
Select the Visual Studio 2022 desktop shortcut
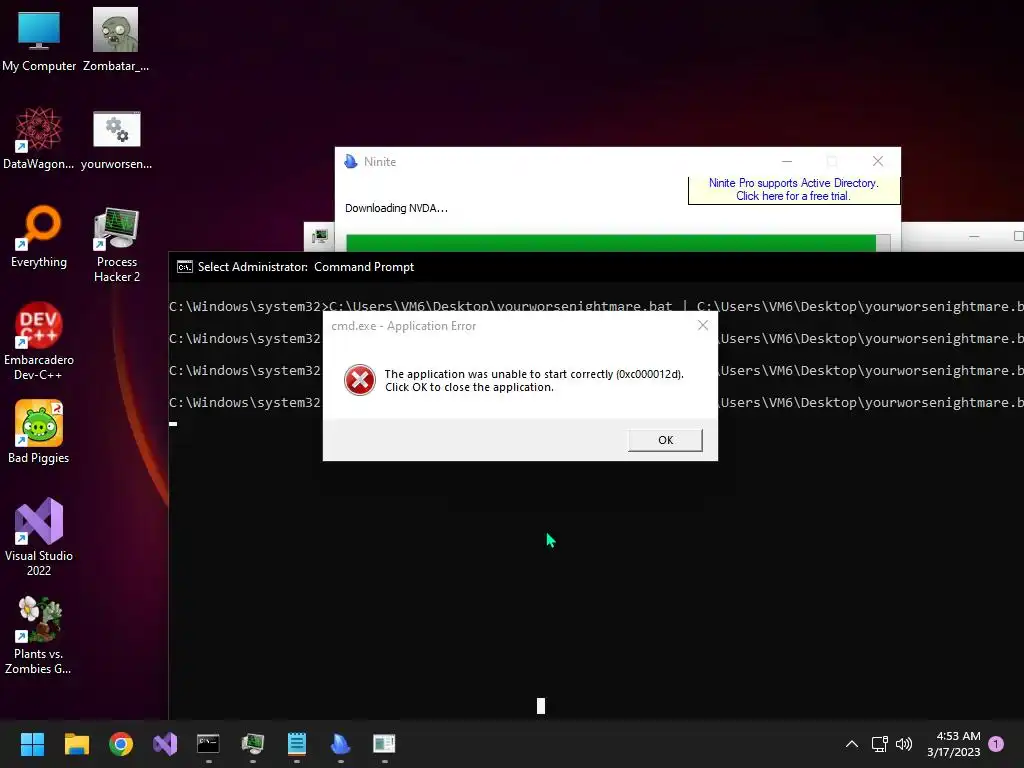39,537
